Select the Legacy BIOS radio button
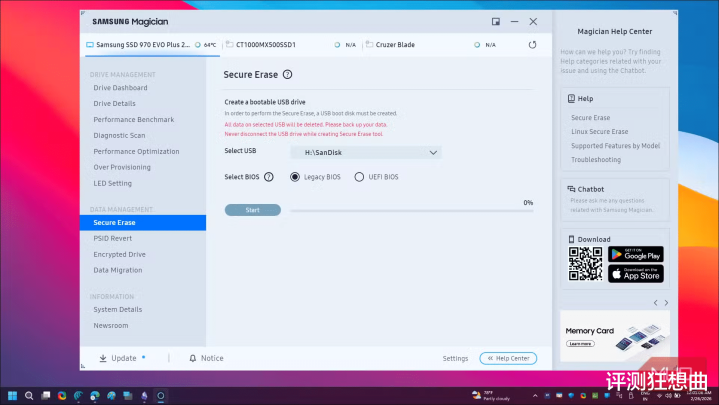The width and height of the screenshot is (719, 405). pos(295,177)
